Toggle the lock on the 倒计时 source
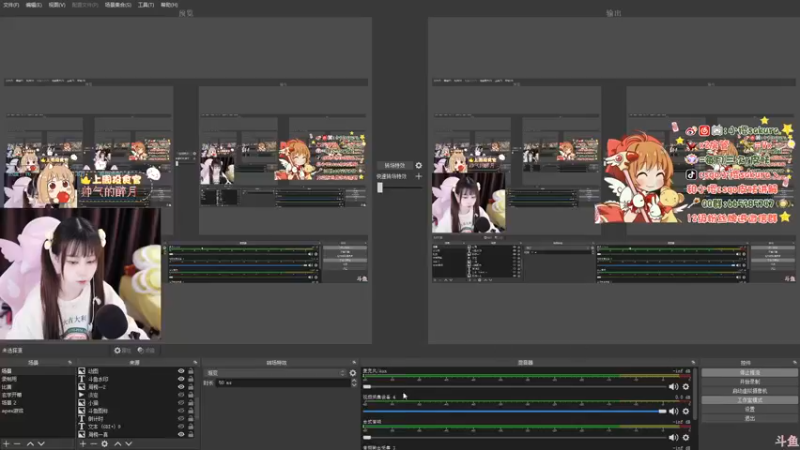Viewport: 800px width, 450px height. coord(191,418)
